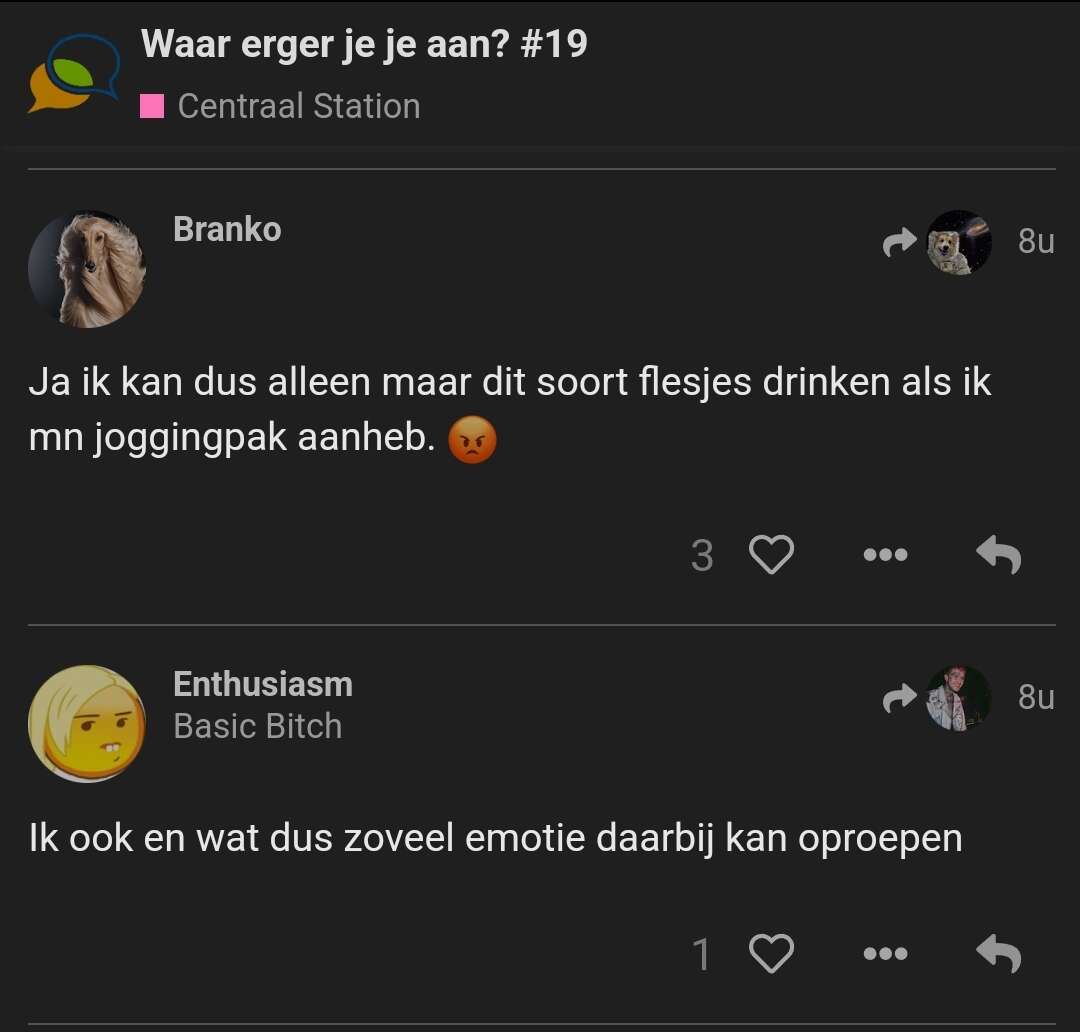Open Branko's username profile

[227, 229]
